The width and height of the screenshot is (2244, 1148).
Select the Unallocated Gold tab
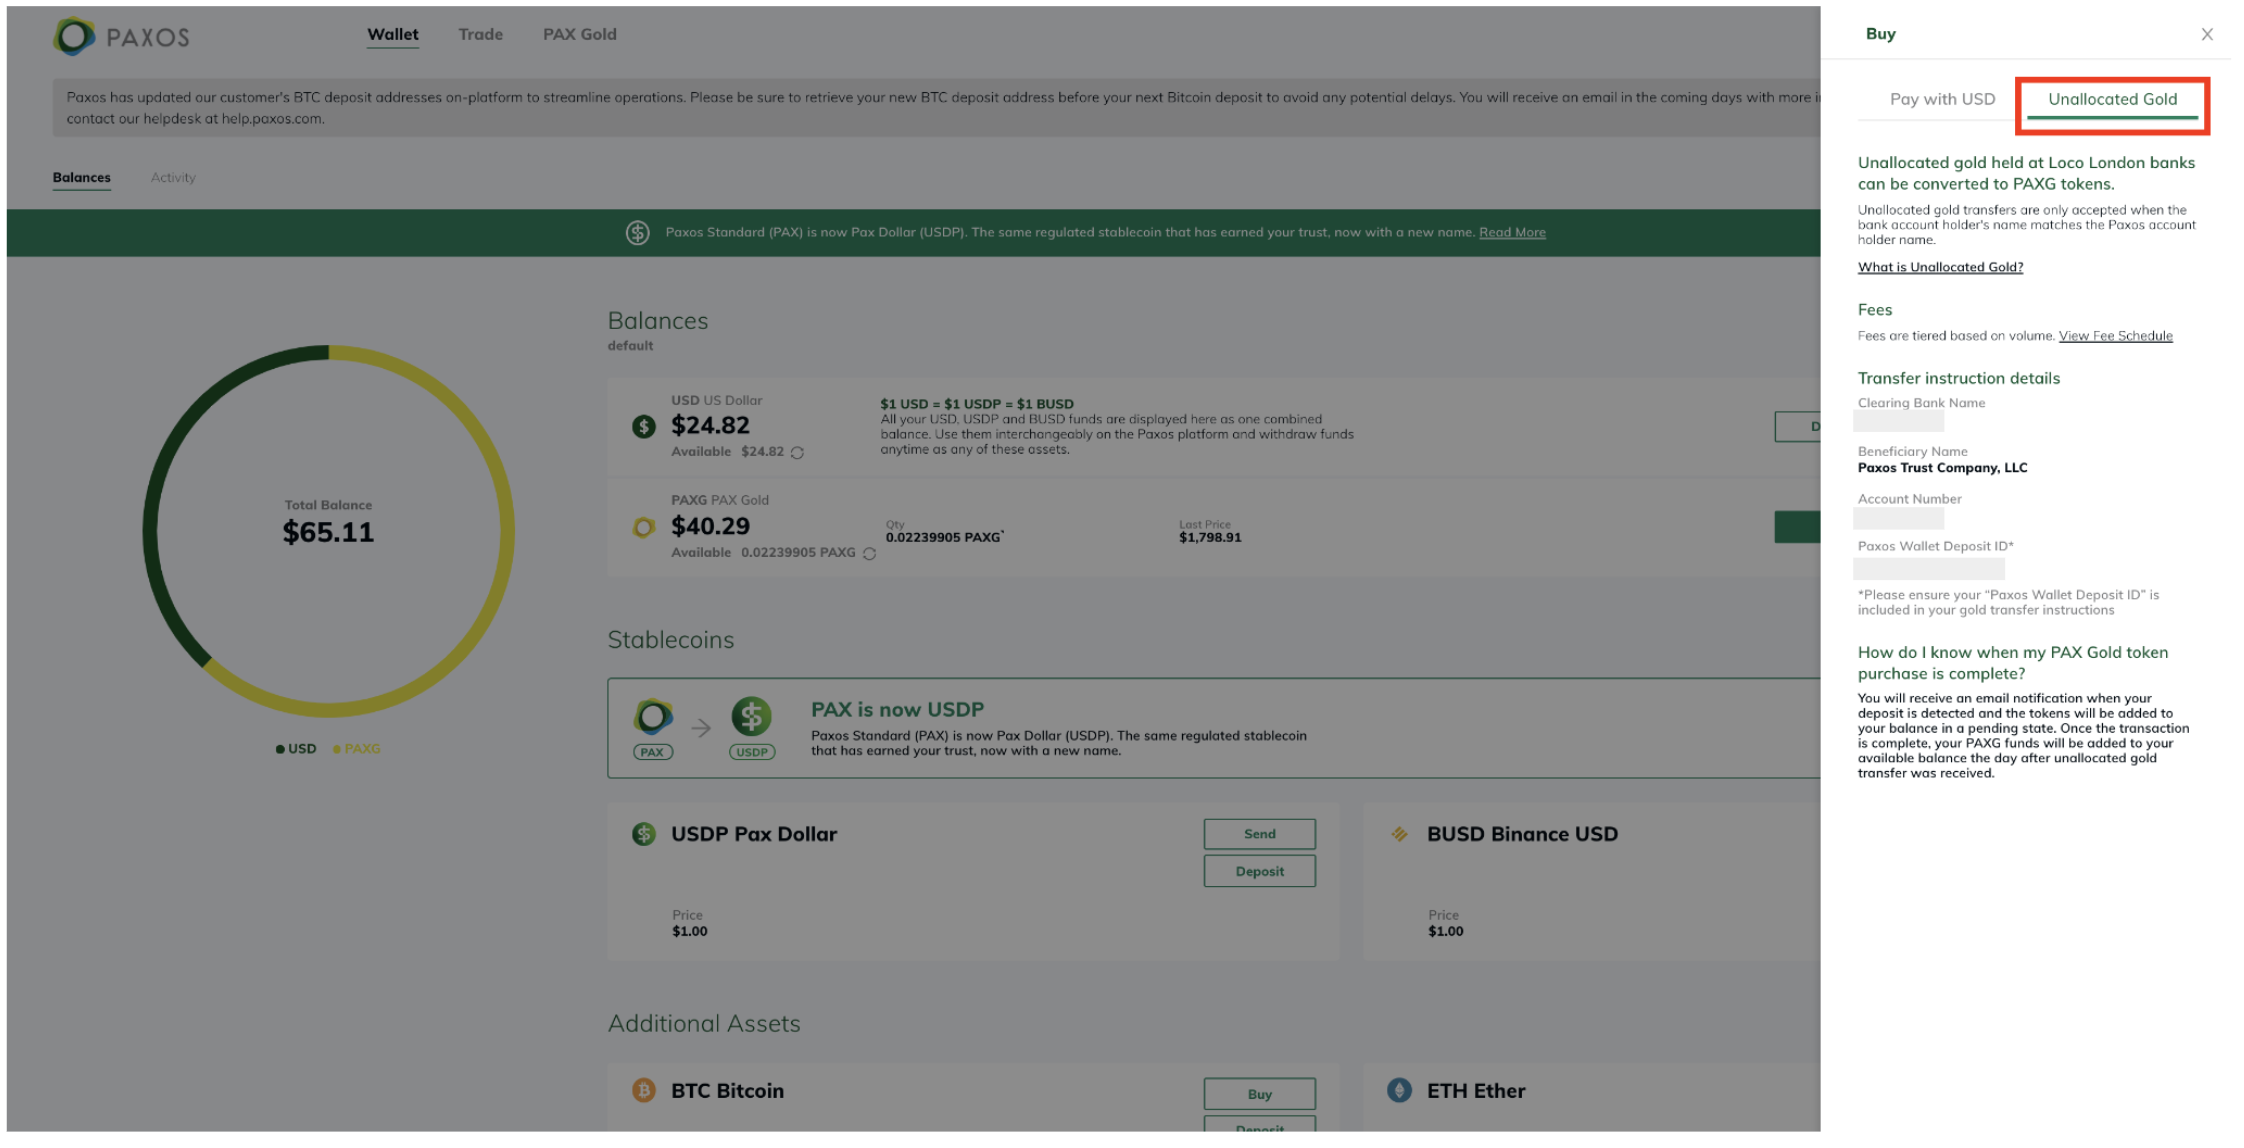pyautogui.click(x=2112, y=99)
